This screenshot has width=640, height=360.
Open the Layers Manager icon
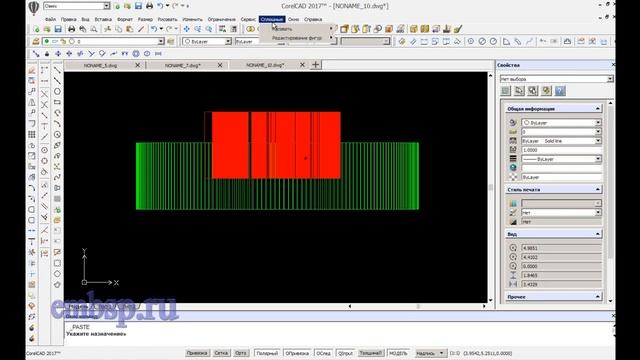pyautogui.click(x=36, y=41)
